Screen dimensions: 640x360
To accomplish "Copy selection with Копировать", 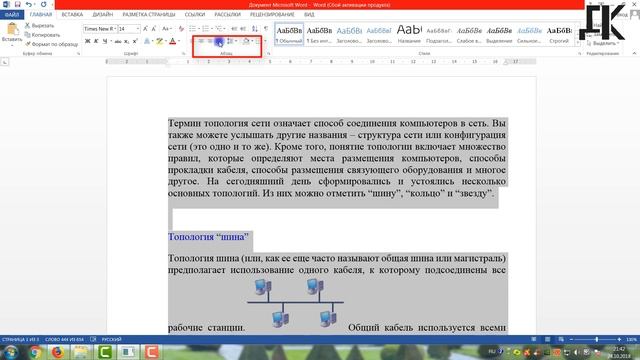I will (x=42, y=35).
